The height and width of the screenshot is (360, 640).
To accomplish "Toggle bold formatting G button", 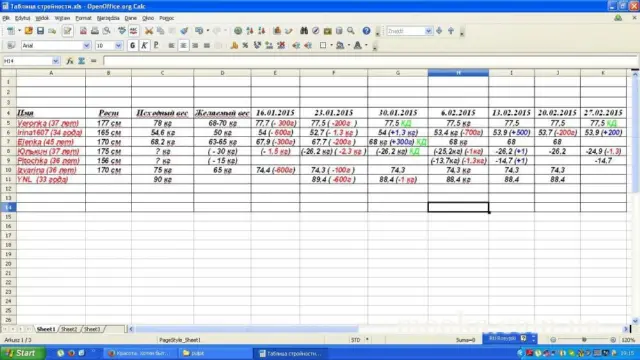I will point(132,46).
